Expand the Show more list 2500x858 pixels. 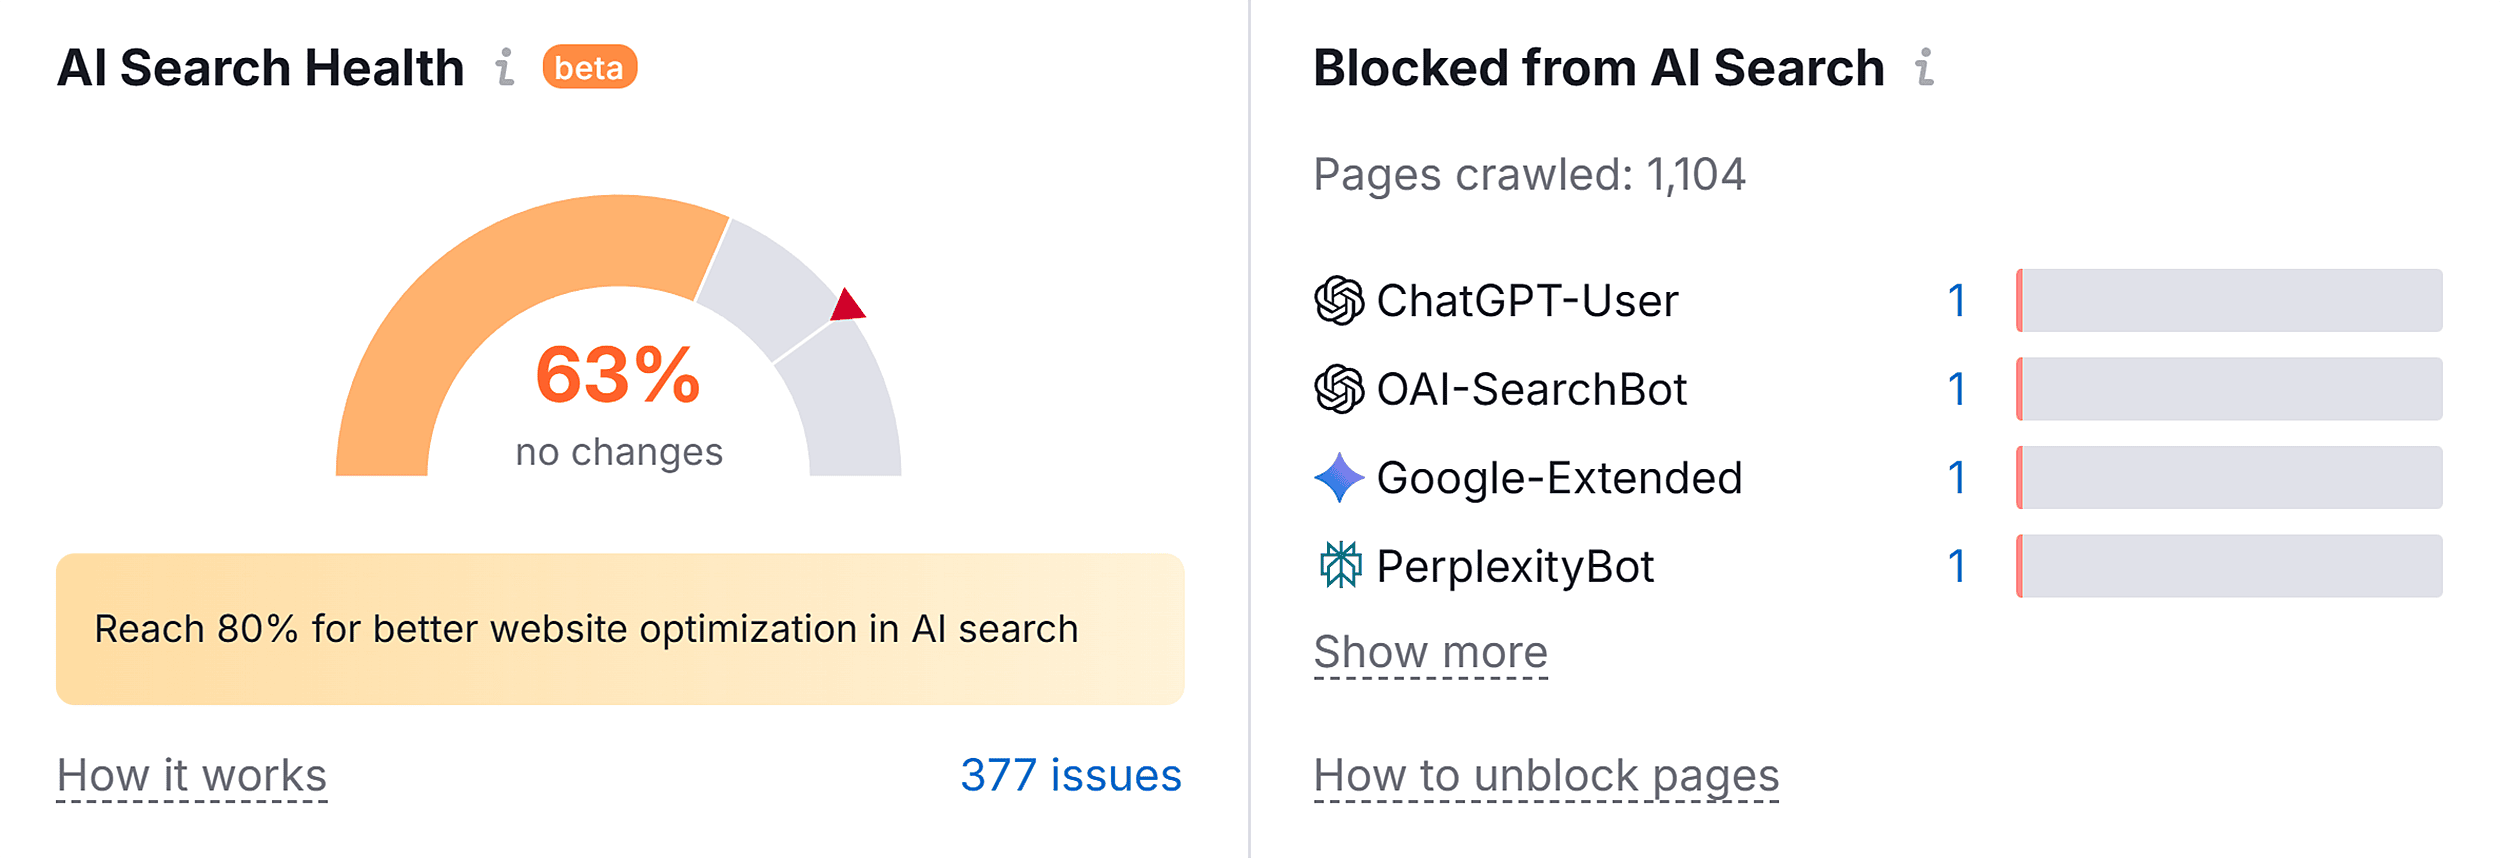(x=1430, y=652)
